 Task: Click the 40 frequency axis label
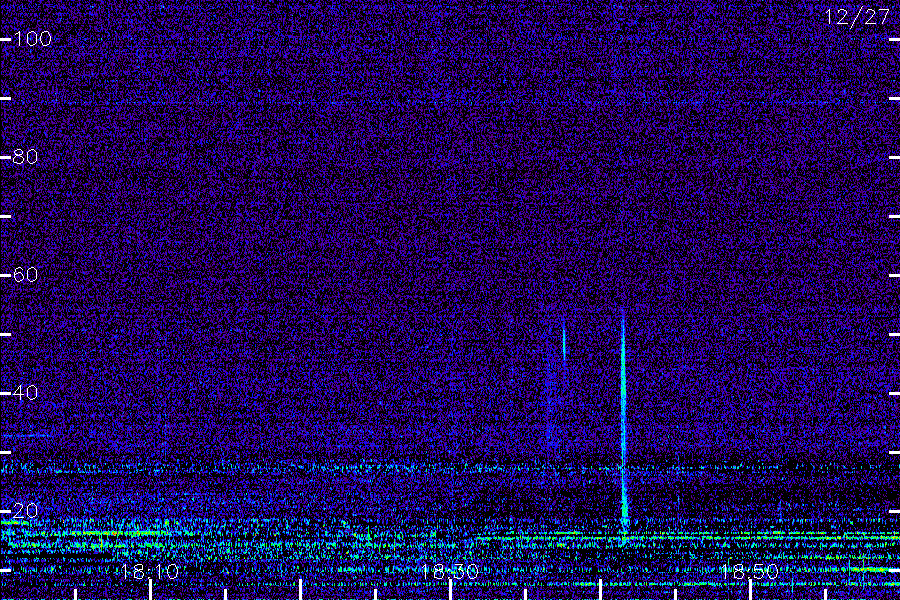(x=25, y=393)
